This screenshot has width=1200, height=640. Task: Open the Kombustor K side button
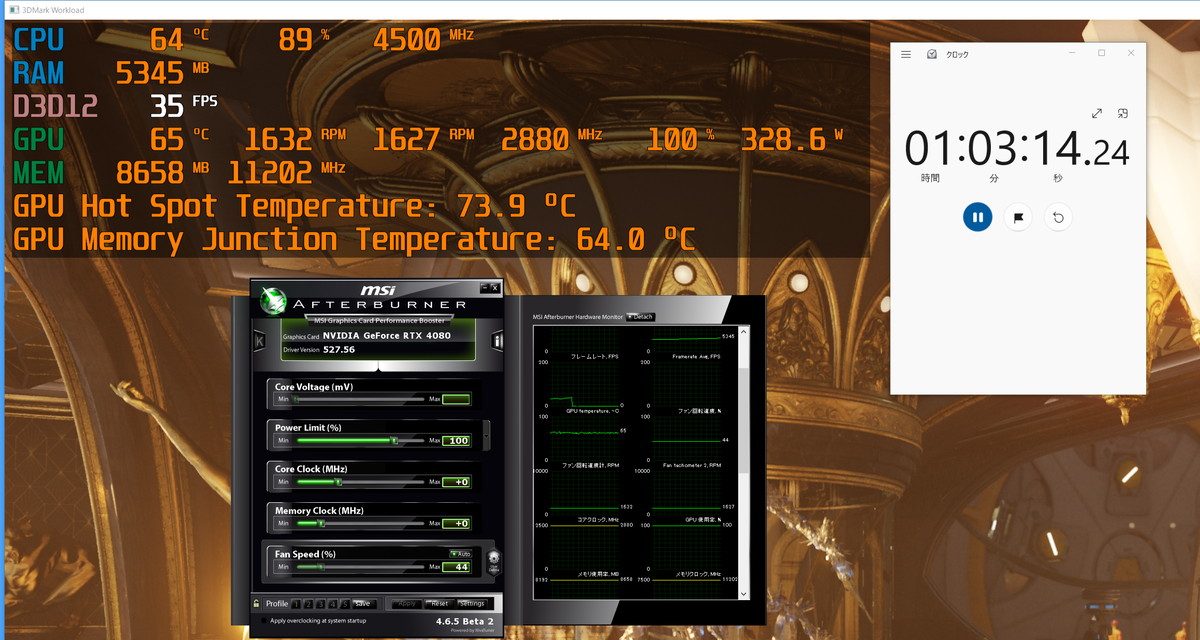pyautogui.click(x=260, y=340)
